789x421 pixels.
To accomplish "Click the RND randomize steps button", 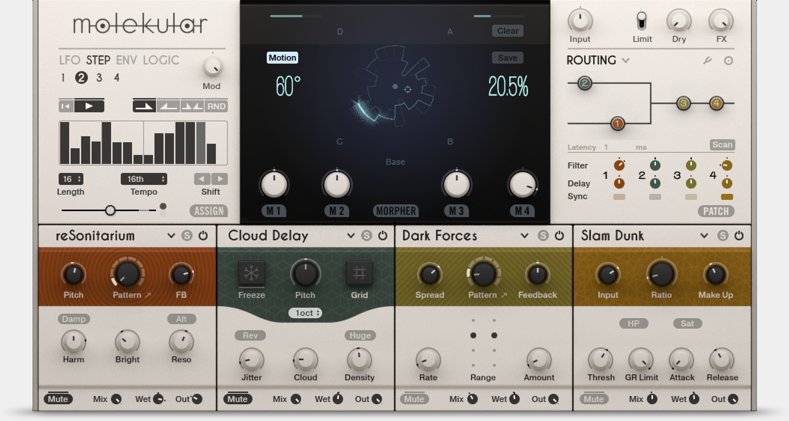I will (x=216, y=106).
